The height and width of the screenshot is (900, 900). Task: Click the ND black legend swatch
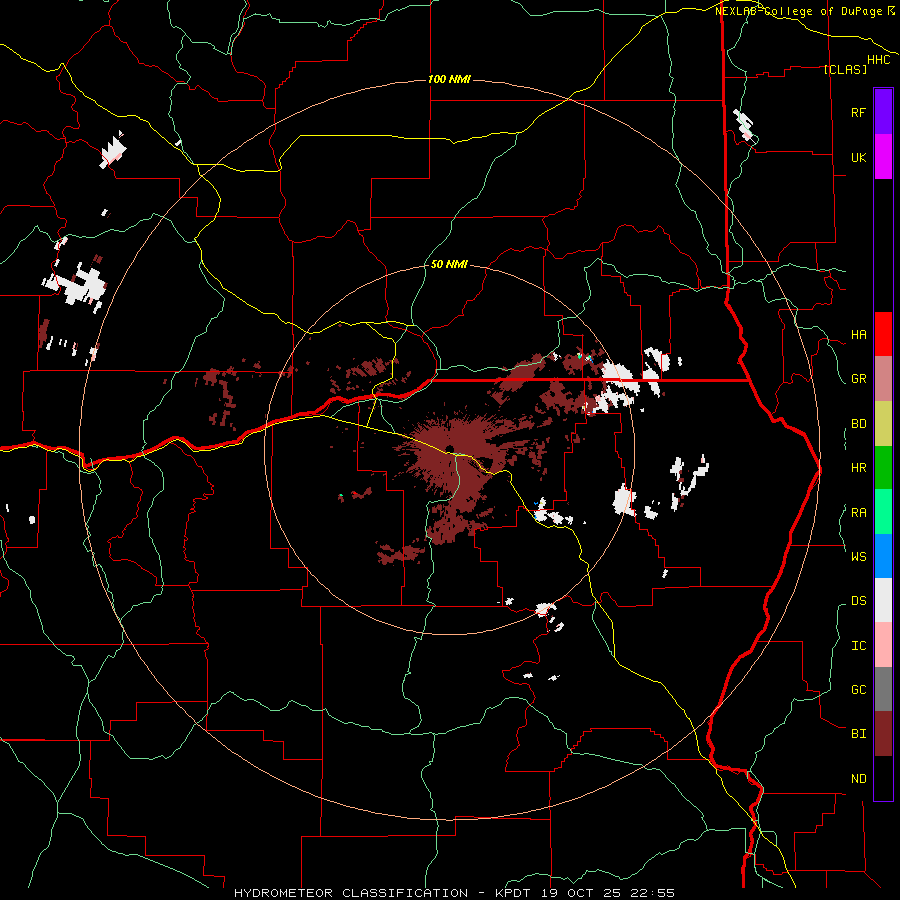[883, 778]
